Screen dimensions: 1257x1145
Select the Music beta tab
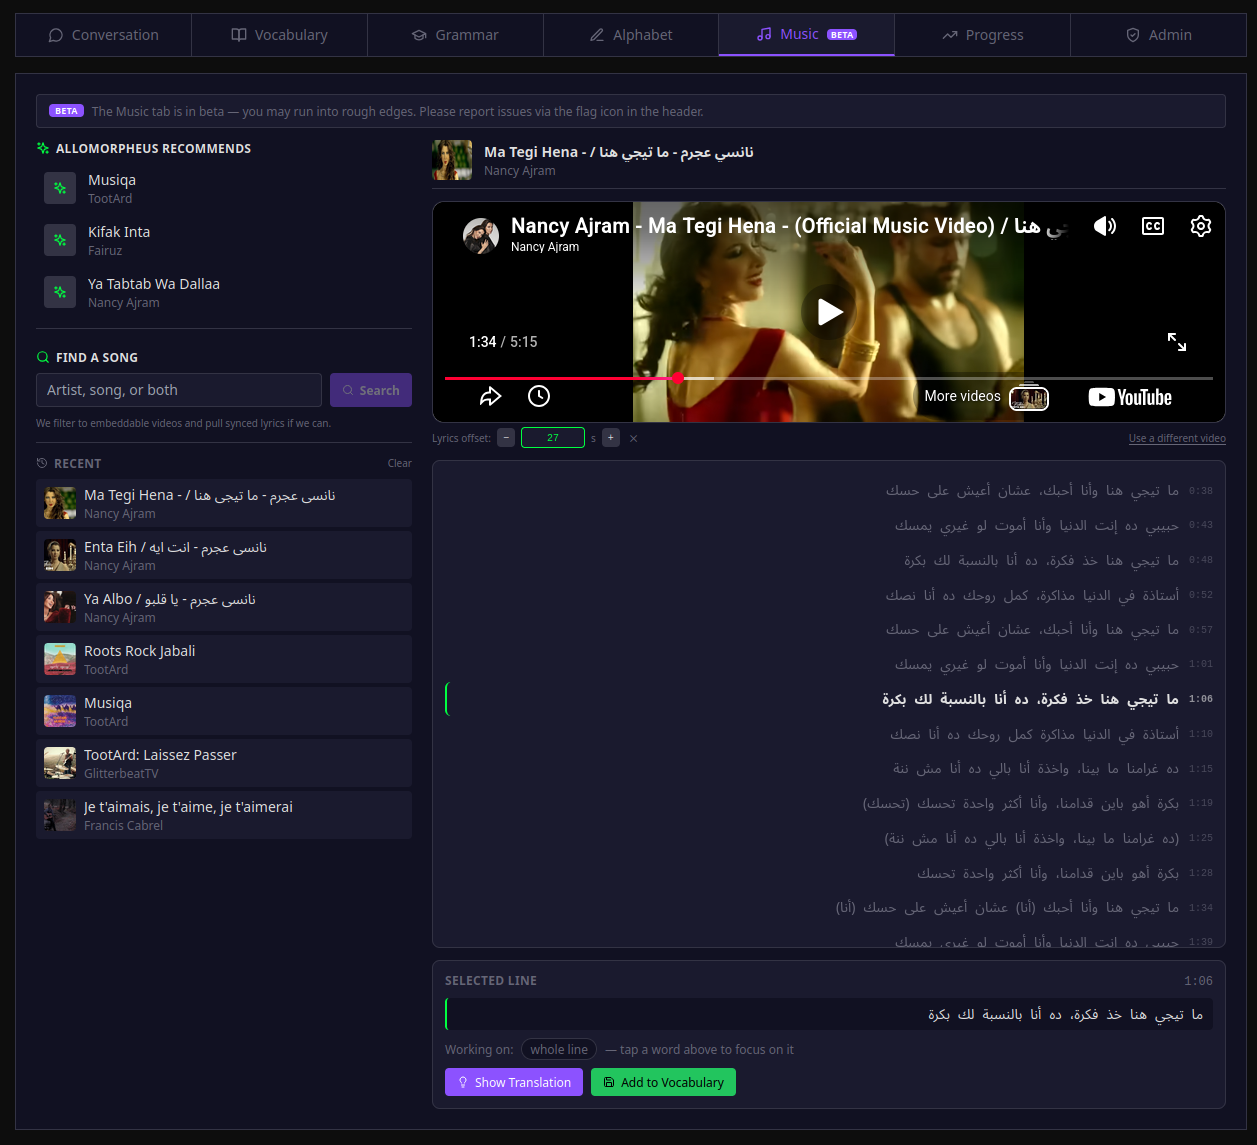coord(806,35)
